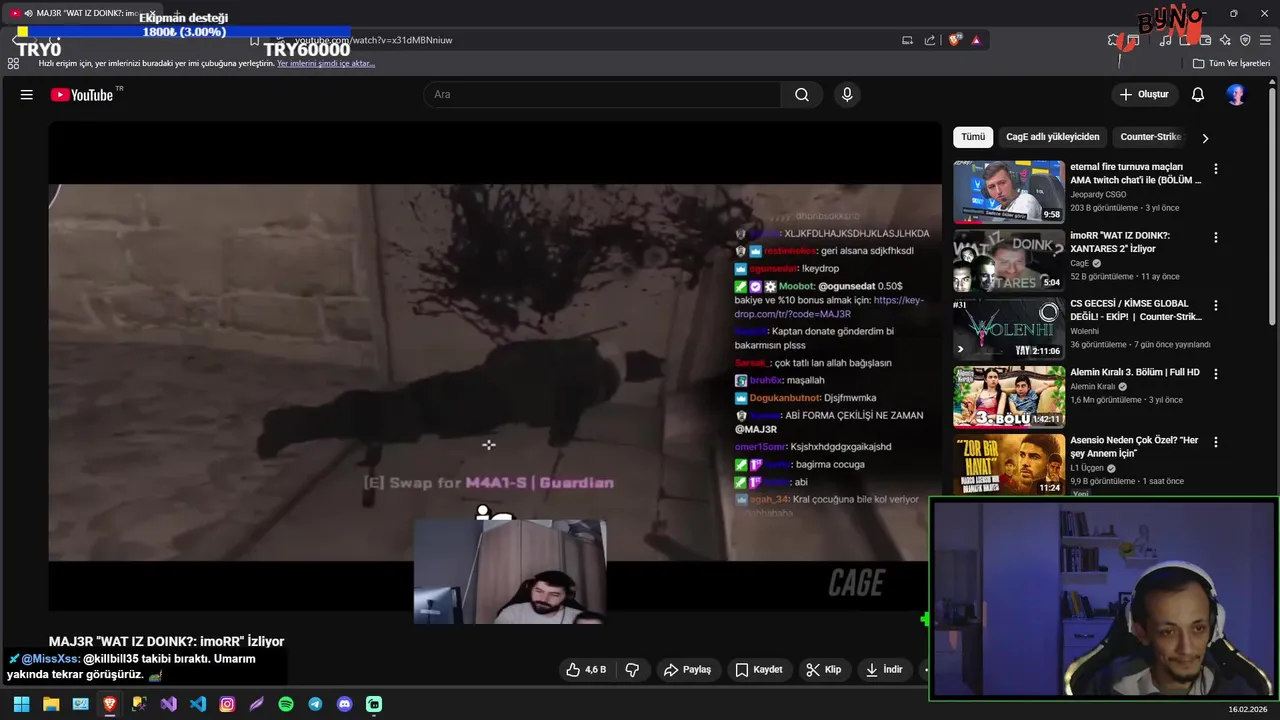
Task: Open options for Alemin Kıralı 3. Bölüm
Action: coord(1216,374)
